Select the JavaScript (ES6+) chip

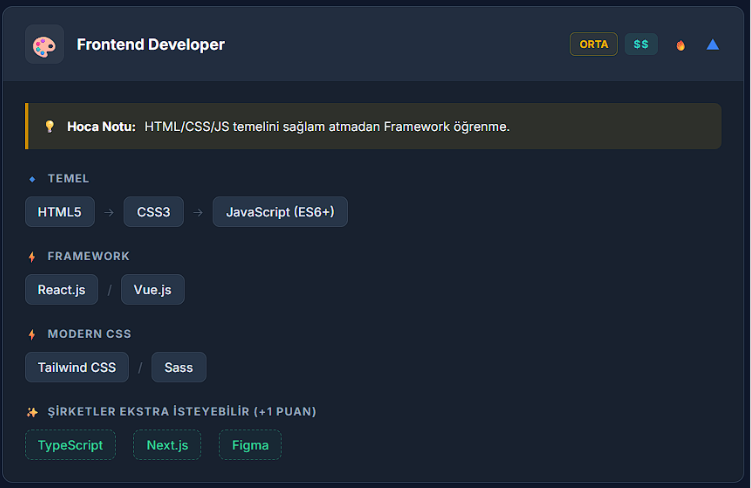(280, 212)
